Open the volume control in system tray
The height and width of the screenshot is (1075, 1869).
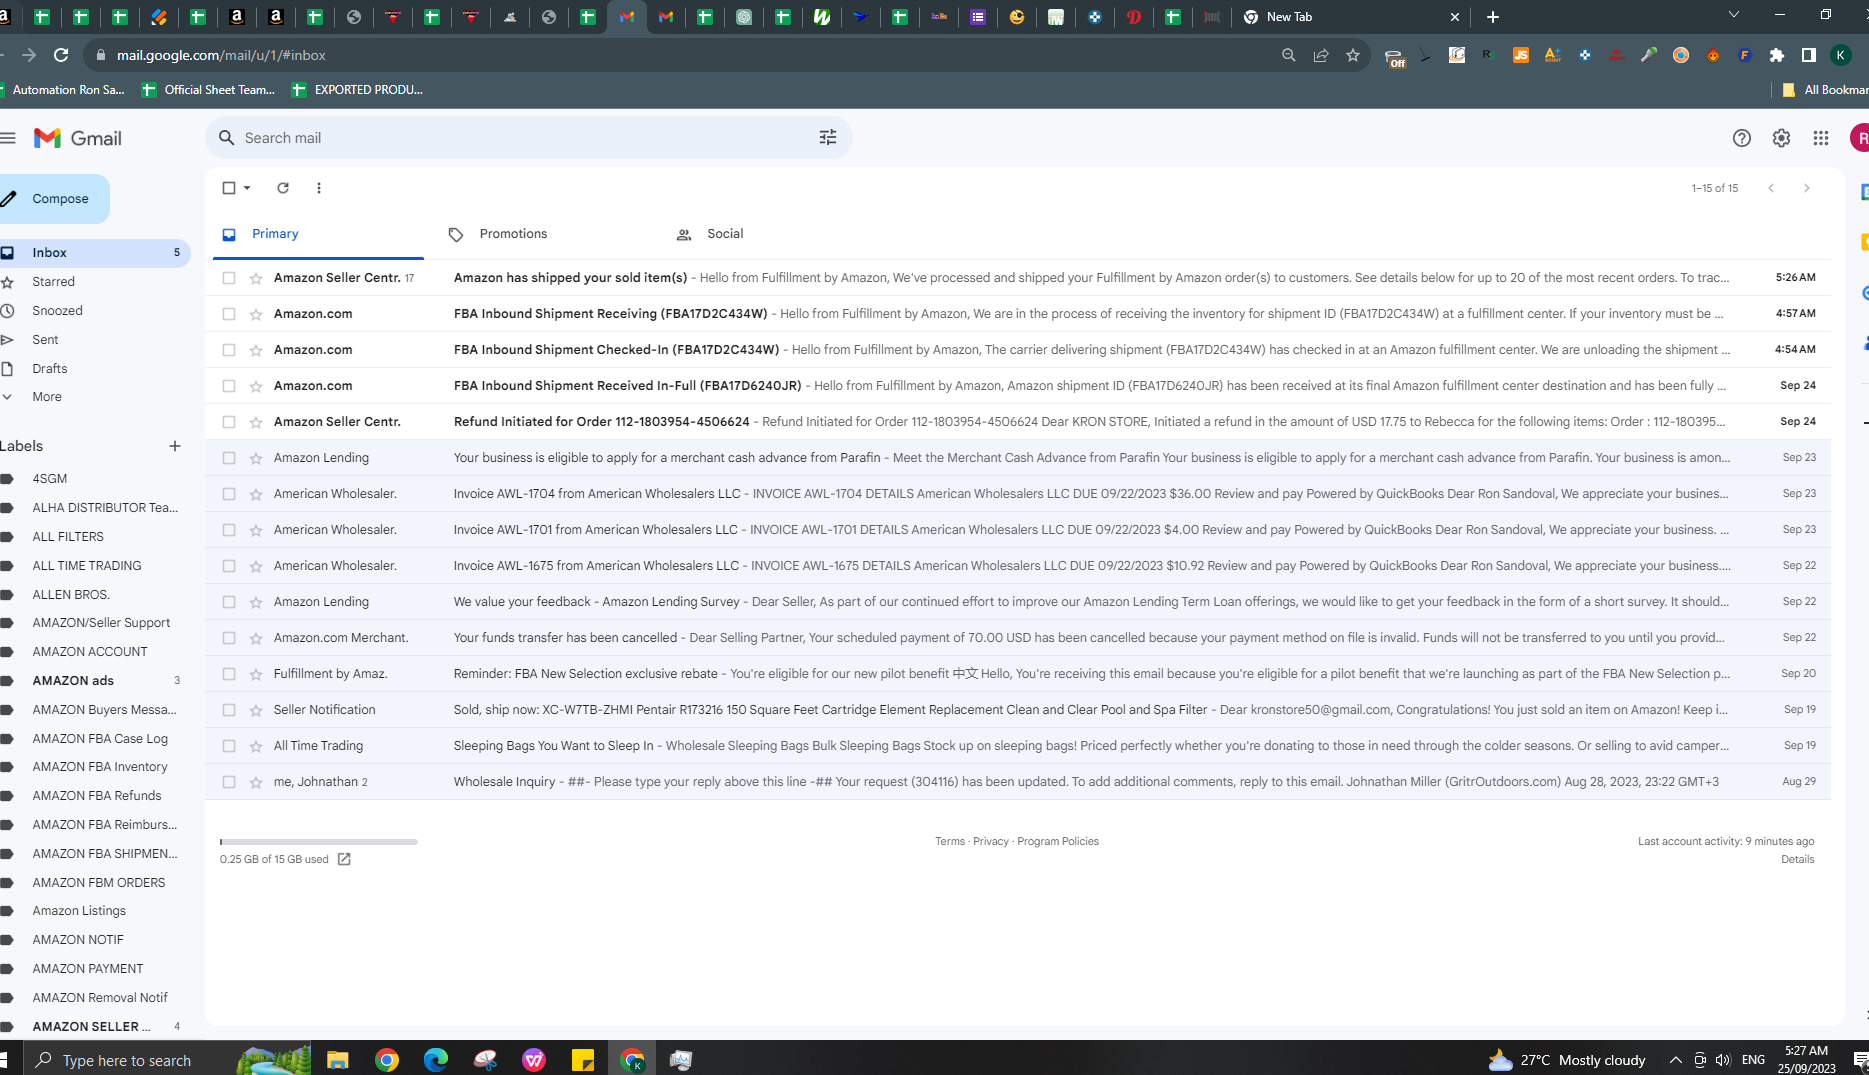tap(1723, 1060)
